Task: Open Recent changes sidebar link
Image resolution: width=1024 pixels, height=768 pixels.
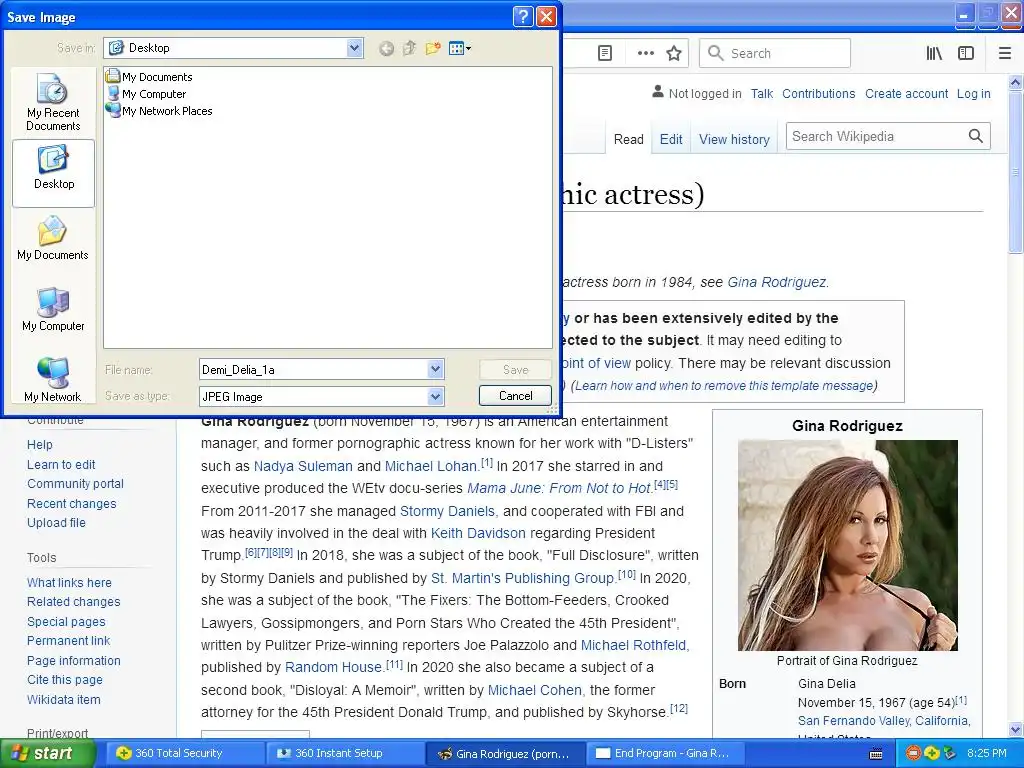Action: pos(71,504)
